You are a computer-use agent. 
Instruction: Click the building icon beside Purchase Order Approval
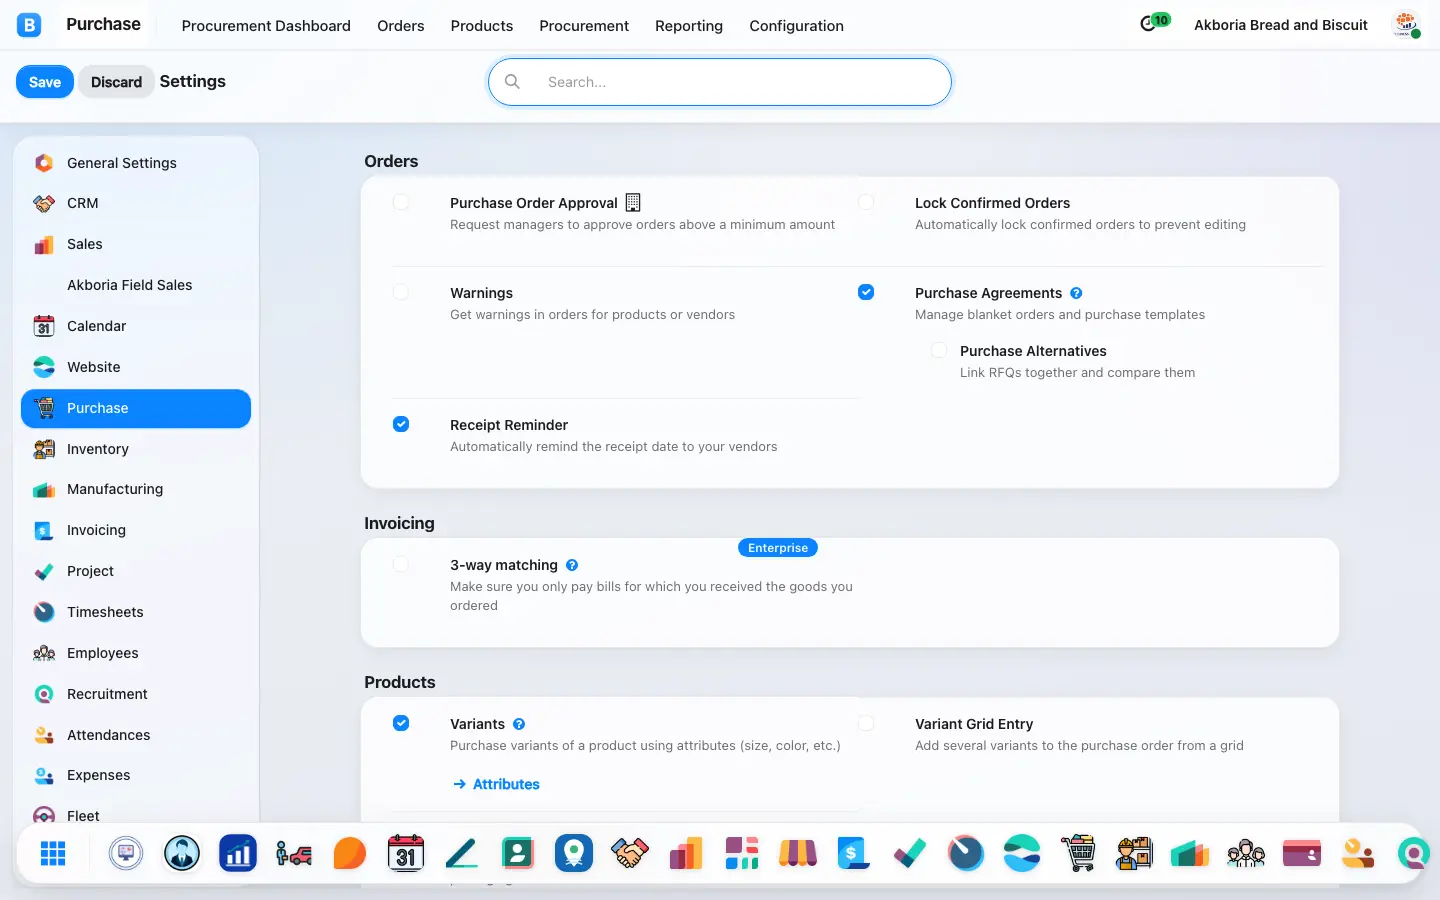coord(633,202)
